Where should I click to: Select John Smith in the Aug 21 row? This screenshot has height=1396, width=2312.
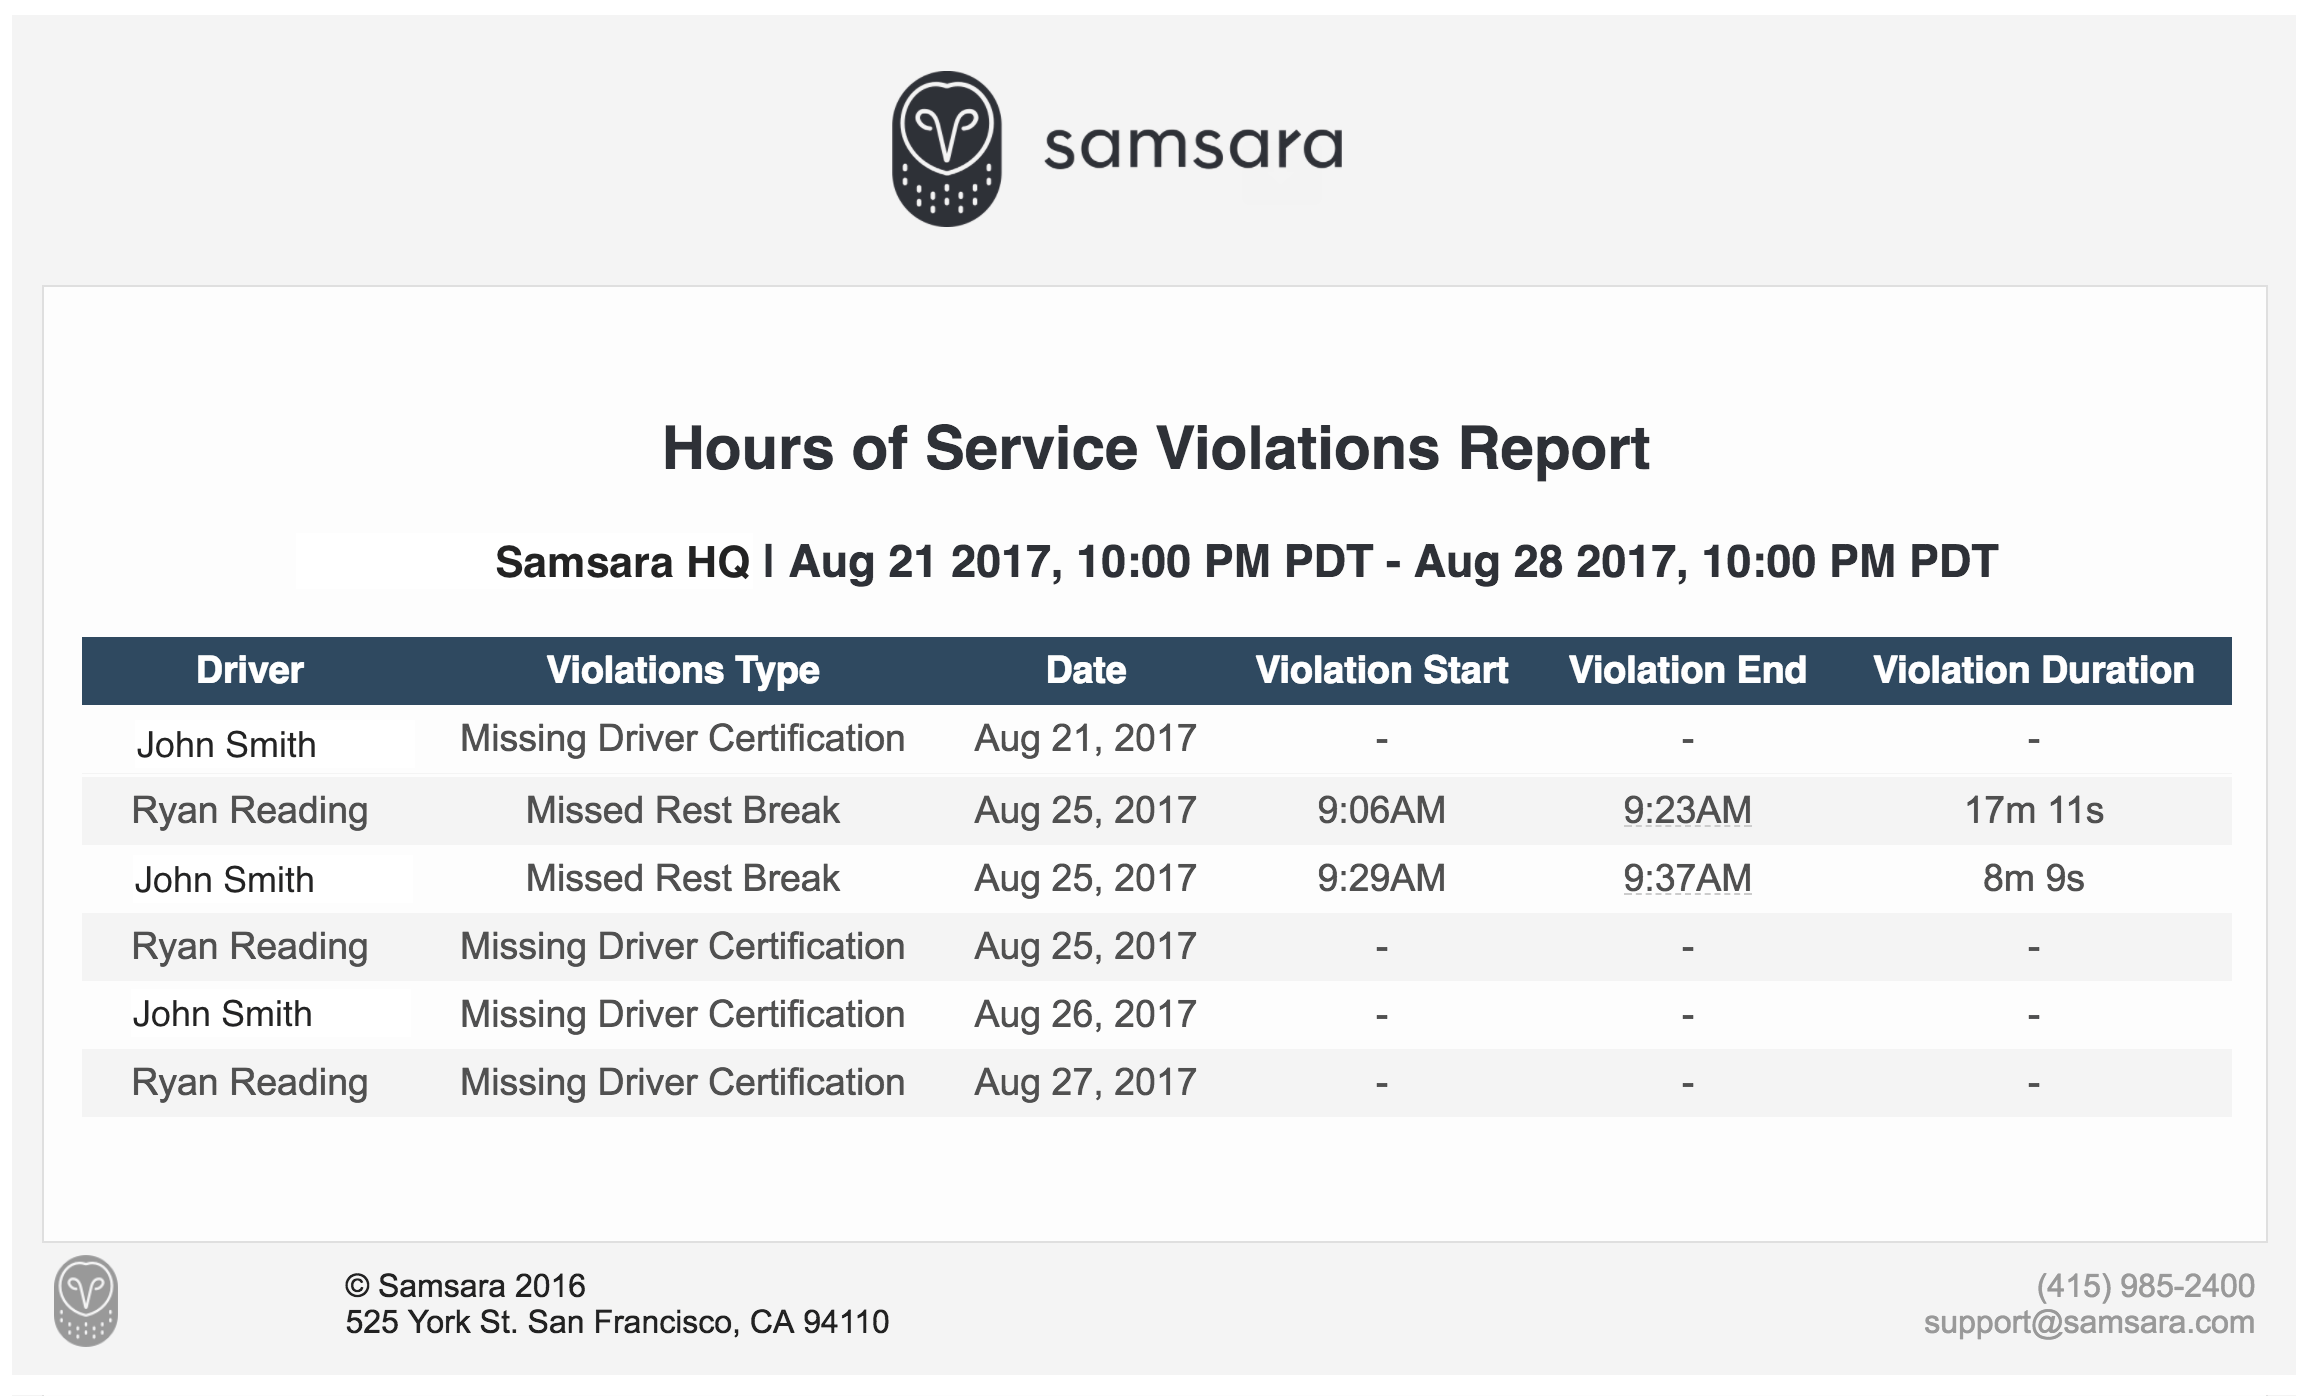[x=226, y=745]
